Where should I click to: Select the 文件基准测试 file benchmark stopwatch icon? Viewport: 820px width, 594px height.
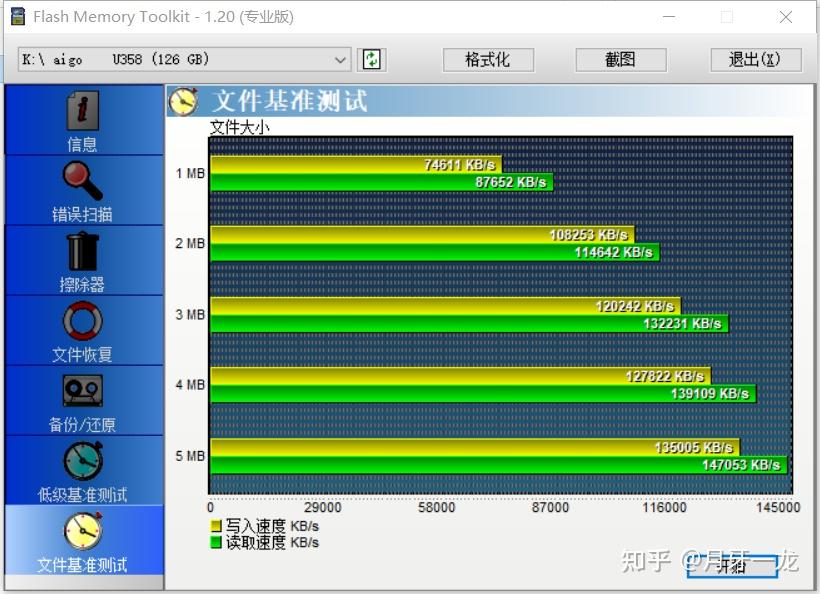(82, 533)
